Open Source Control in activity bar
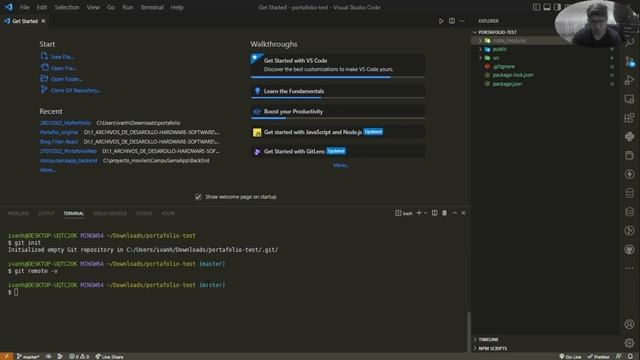The image size is (640, 360). point(629,62)
